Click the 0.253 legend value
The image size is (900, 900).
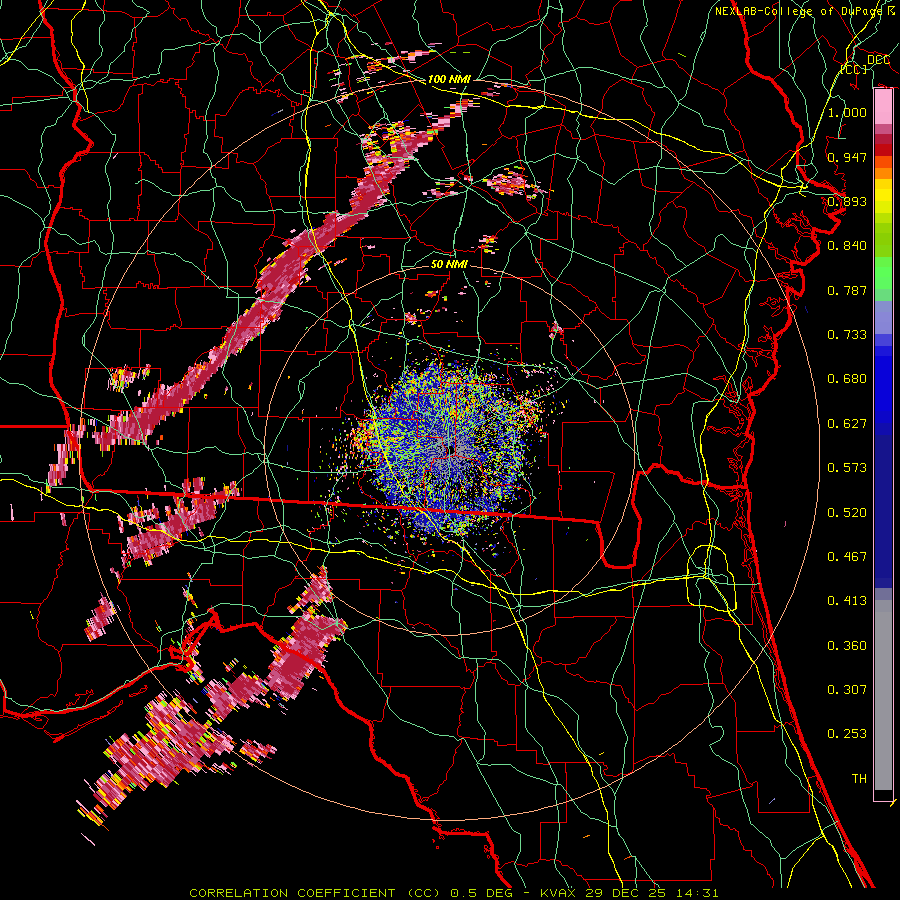tap(847, 734)
